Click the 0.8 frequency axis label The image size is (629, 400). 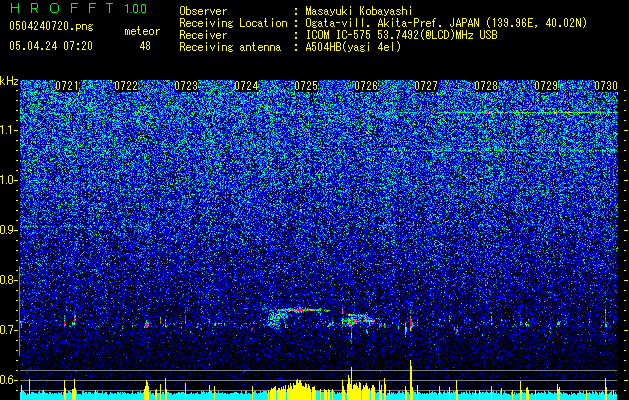[8, 280]
